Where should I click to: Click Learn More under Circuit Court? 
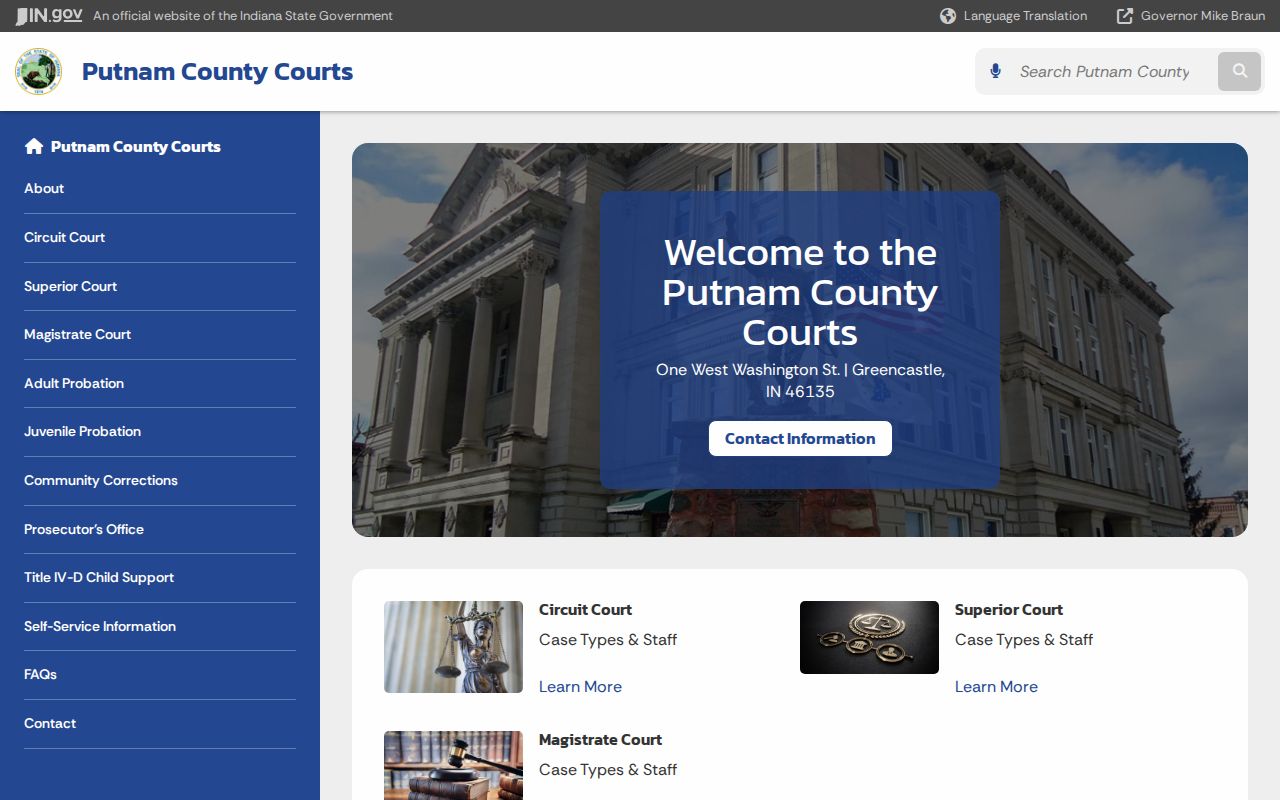pyautogui.click(x=580, y=686)
